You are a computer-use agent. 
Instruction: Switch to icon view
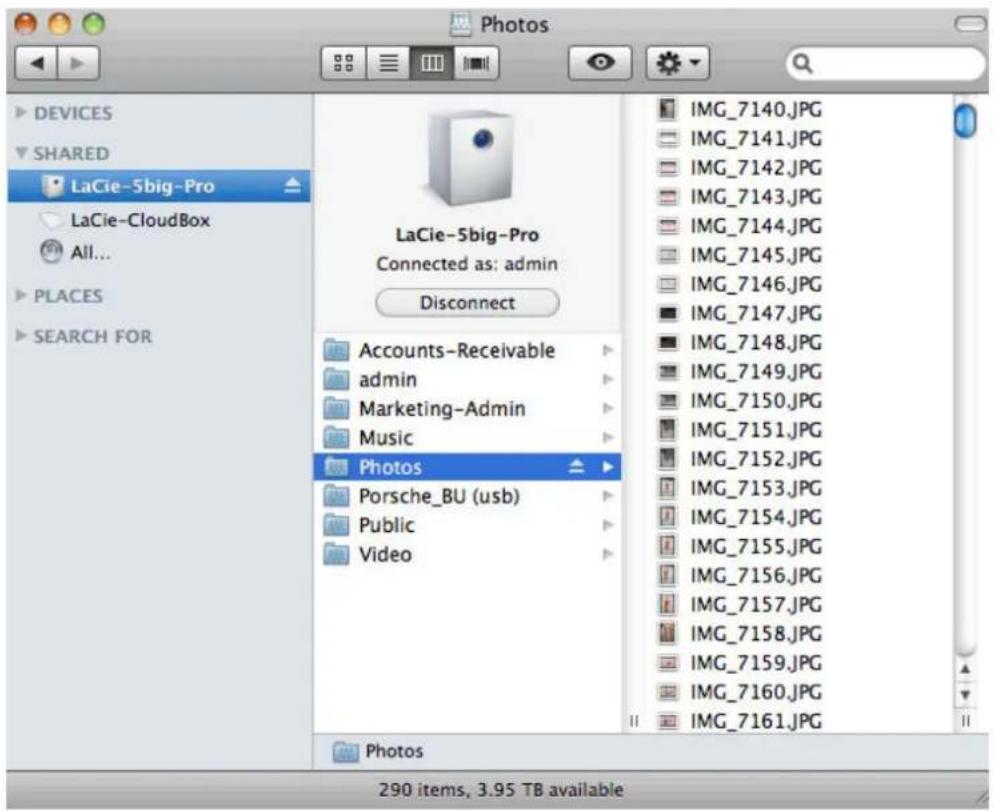(x=344, y=63)
